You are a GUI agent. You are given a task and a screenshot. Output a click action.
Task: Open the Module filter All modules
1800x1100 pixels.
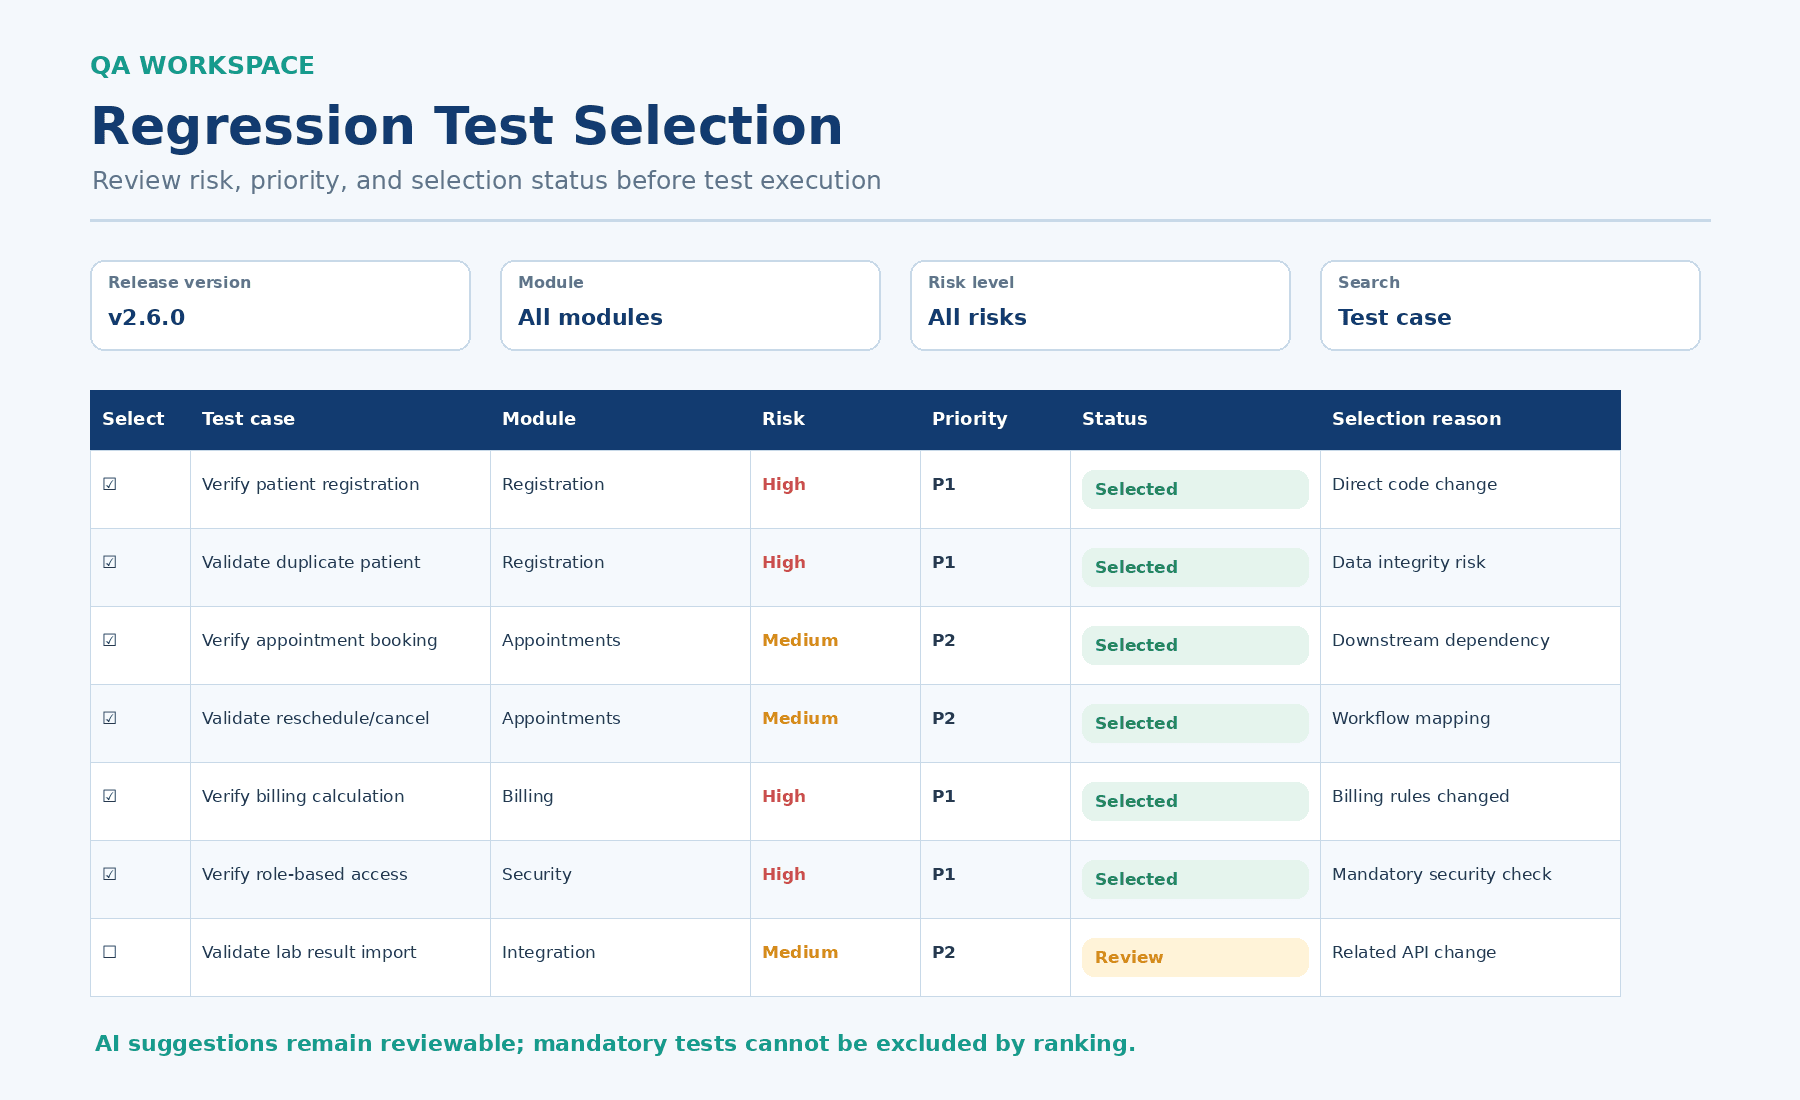coord(690,306)
